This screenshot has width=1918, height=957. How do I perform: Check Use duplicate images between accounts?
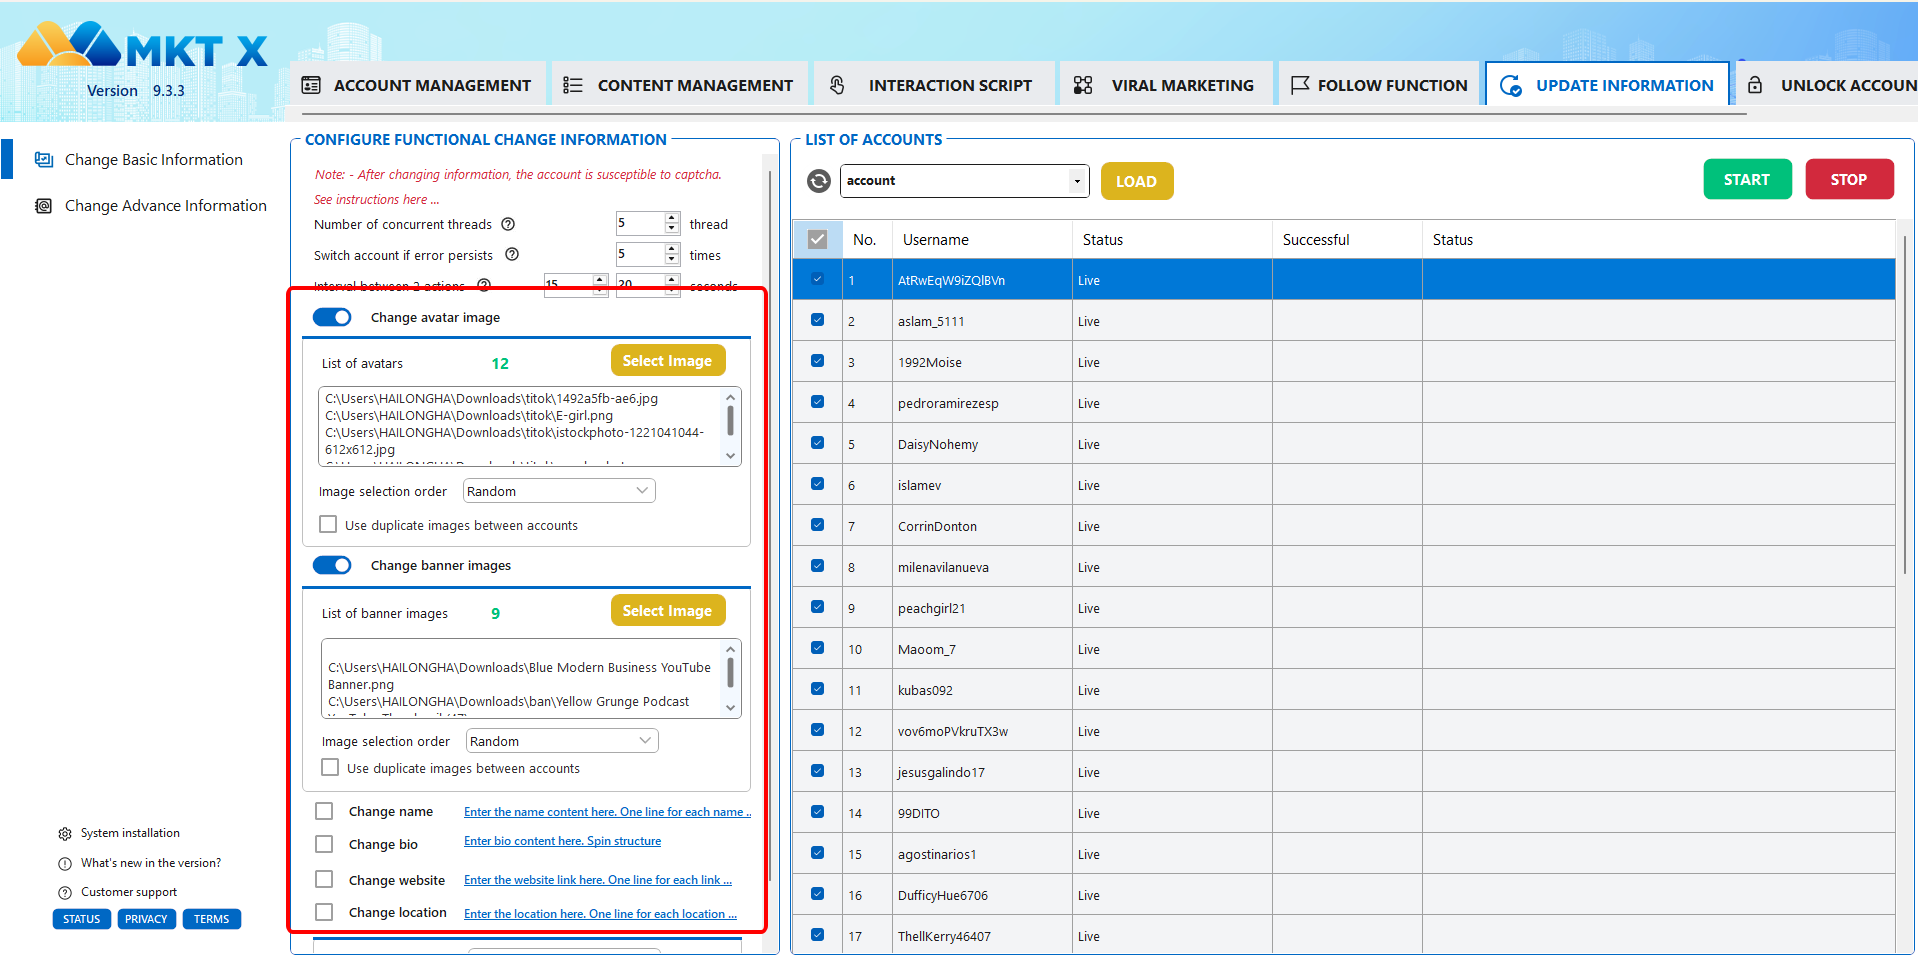click(x=328, y=524)
